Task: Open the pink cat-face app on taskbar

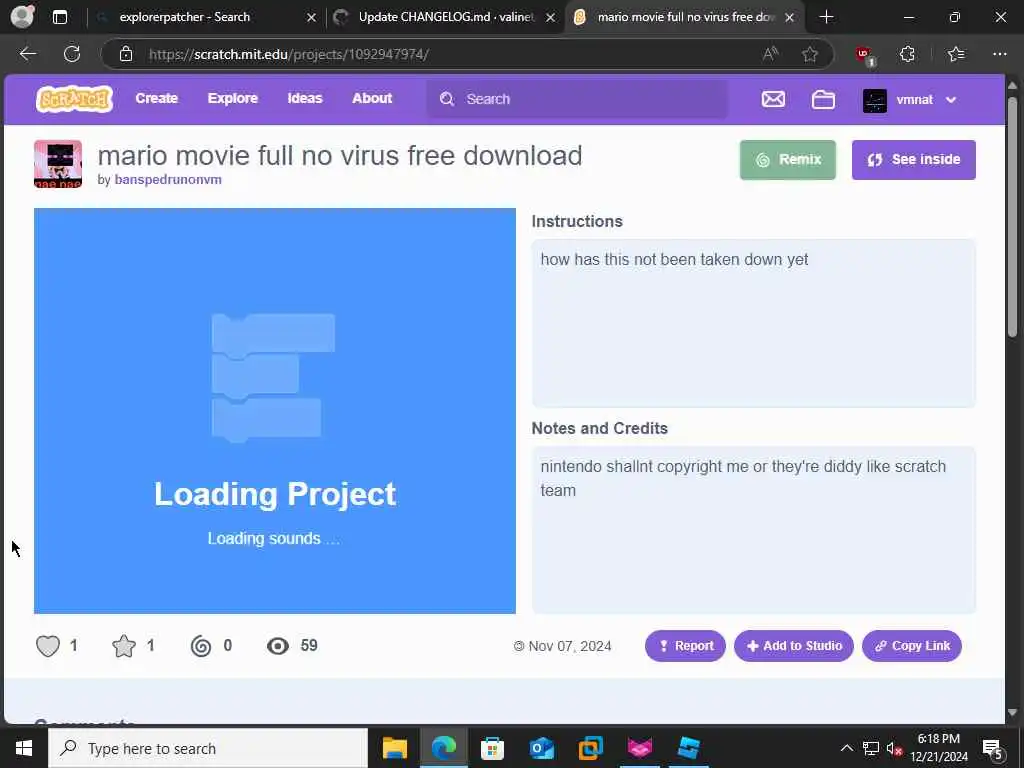Action: pyautogui.click(x=639, y=748)
